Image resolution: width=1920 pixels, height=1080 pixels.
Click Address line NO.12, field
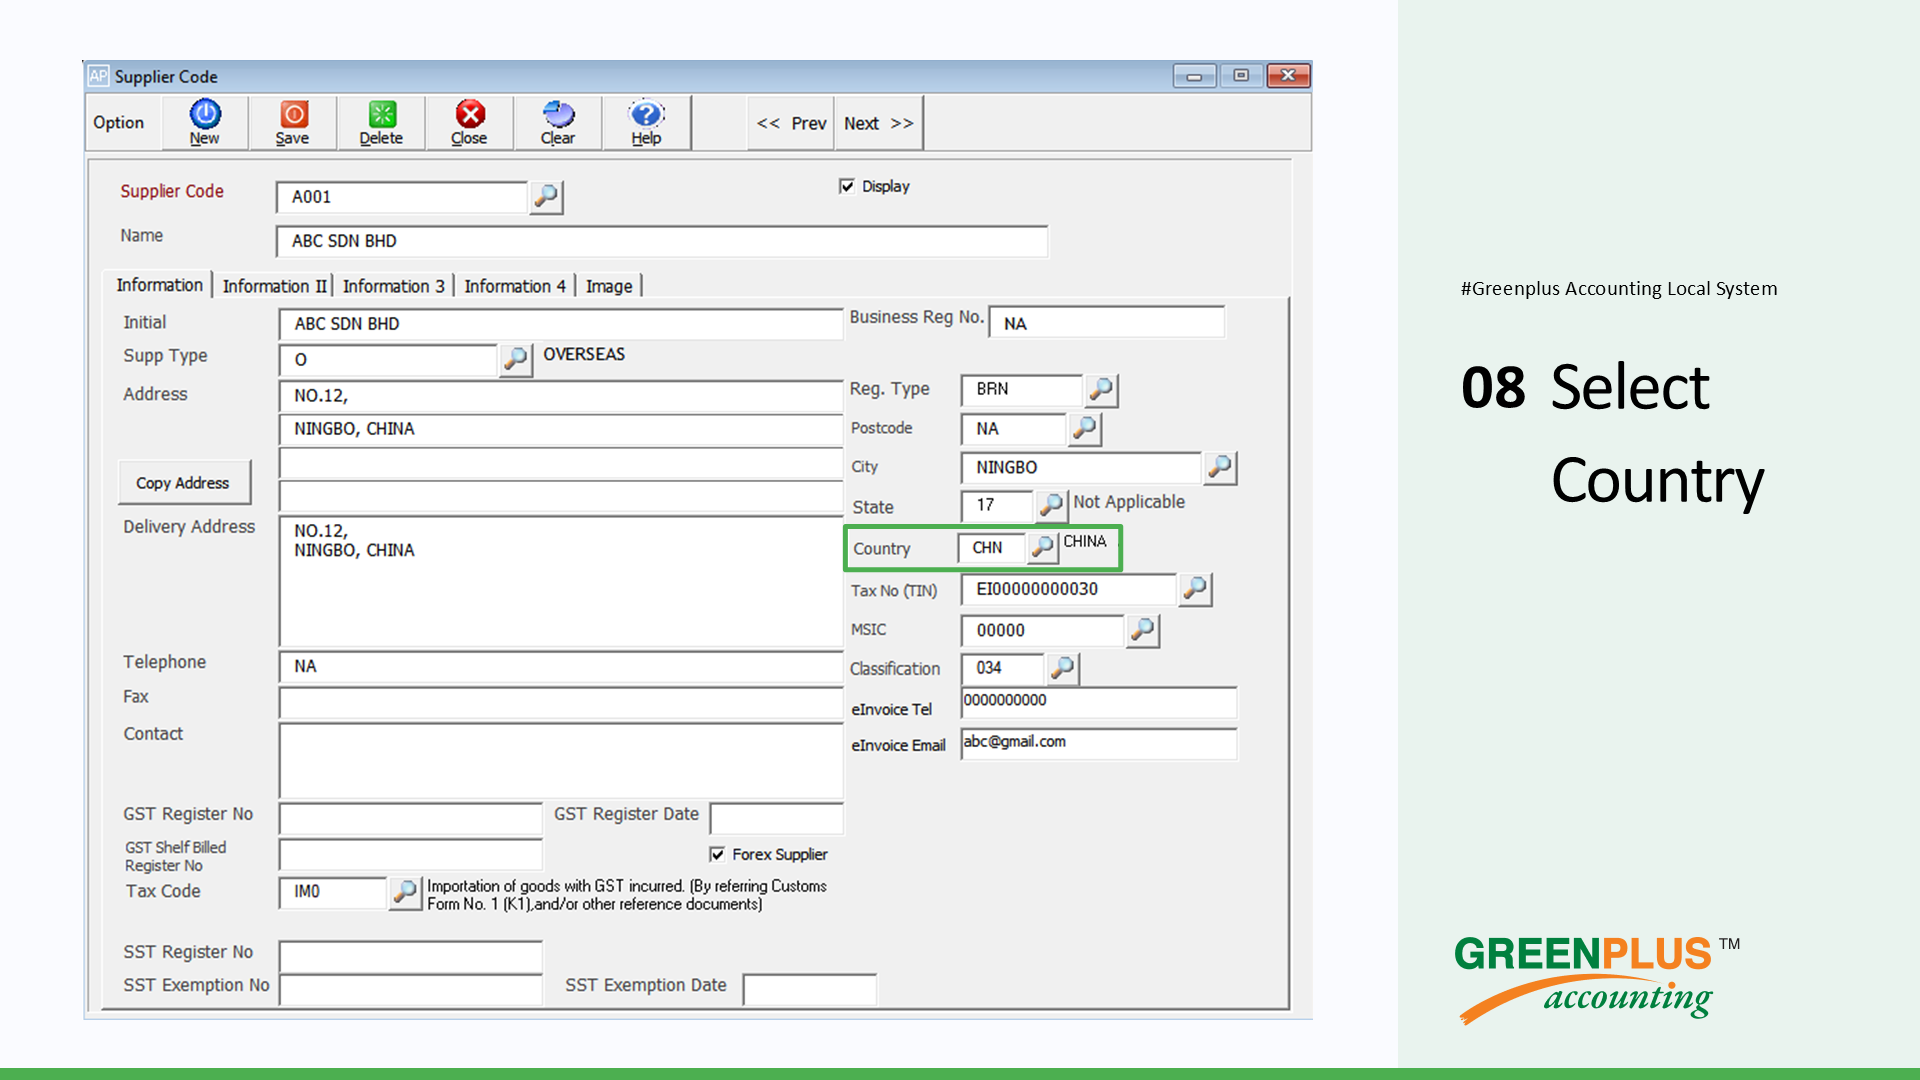point(561,396)
